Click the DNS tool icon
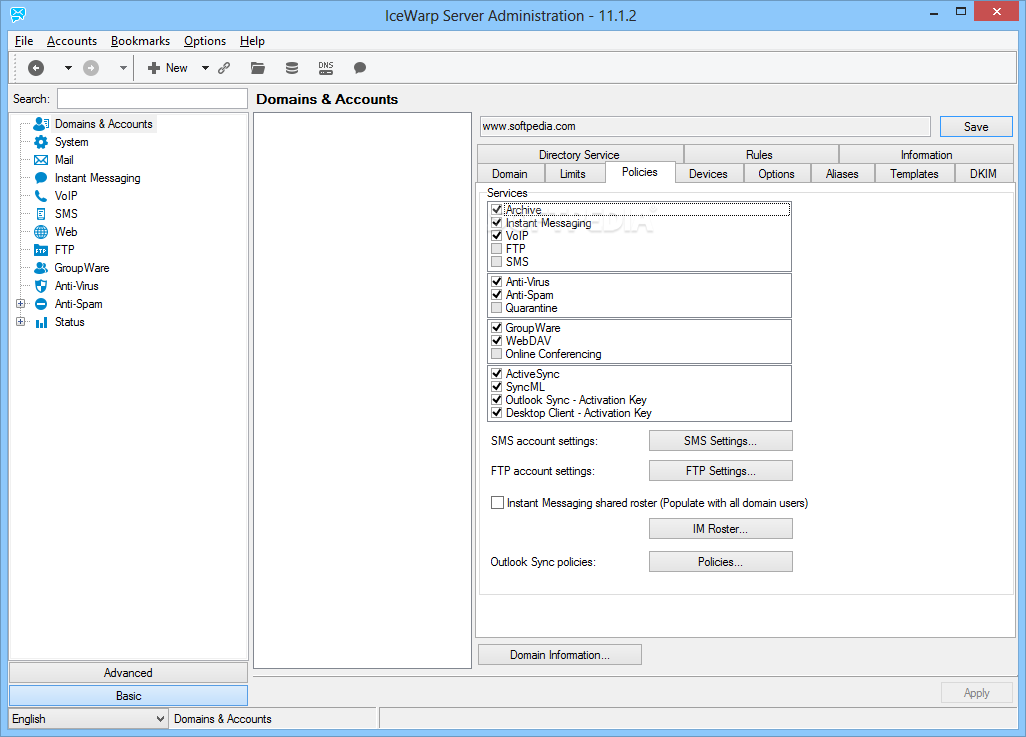The image size is (1026, 737). (x=326, y=67)
